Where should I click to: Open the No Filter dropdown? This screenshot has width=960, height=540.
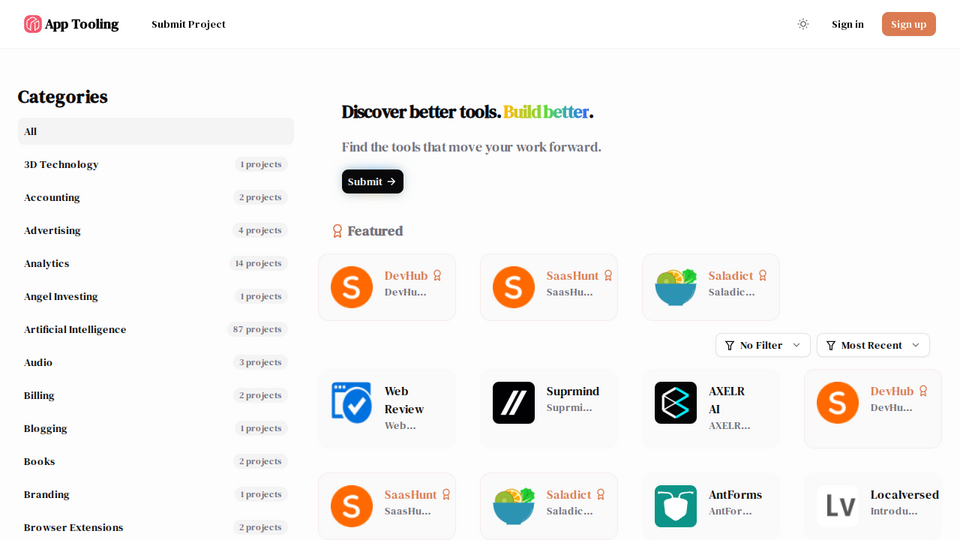[763, 345]
